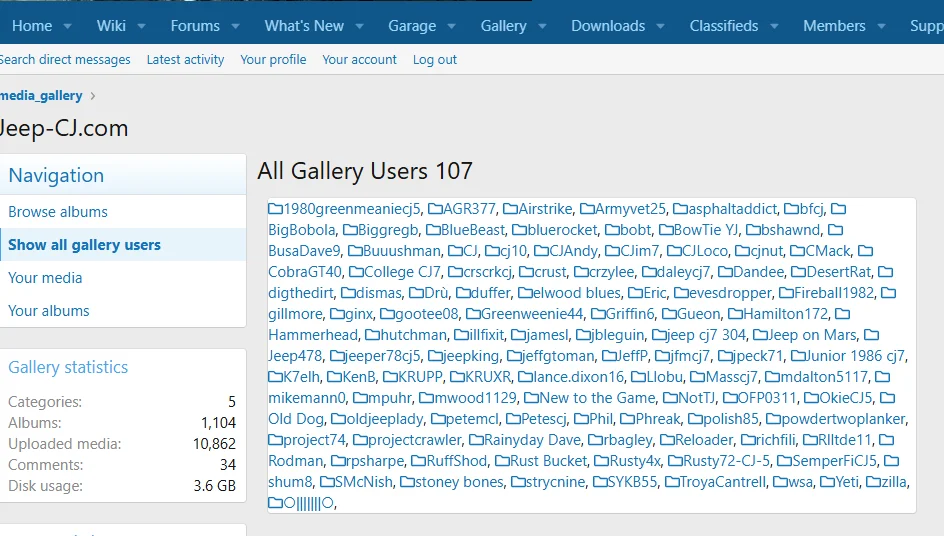Click the folder icon before Fireball1982
Screen dimensions: 944x536
click(x=786, y=293)
